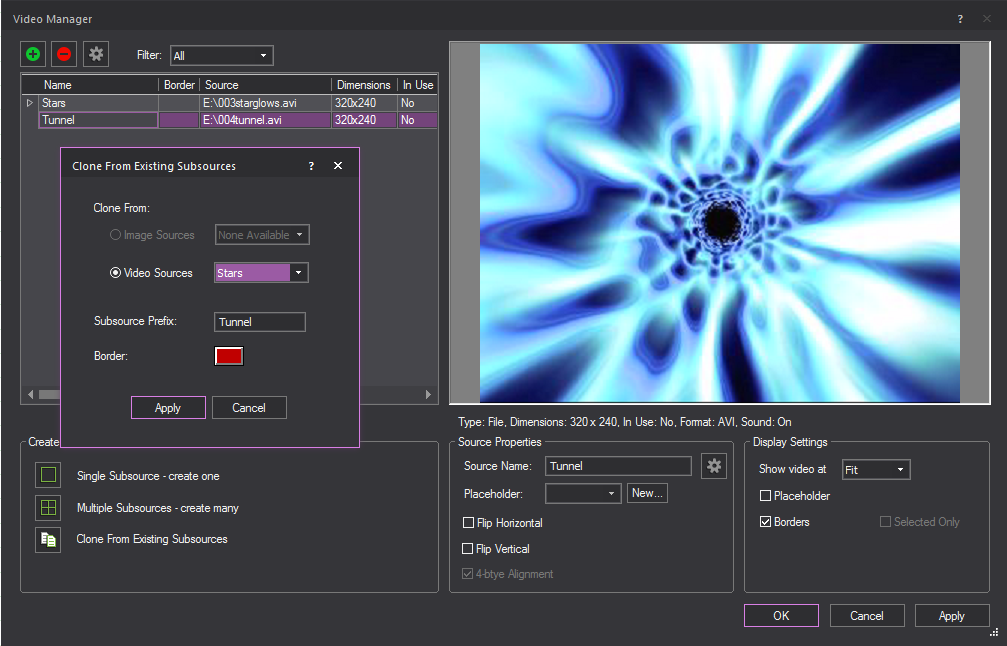Click the Clone From Existing Subsources icon
This screenshot has height=646, width=1007.
pyautogui.click(x=48, y=539)
